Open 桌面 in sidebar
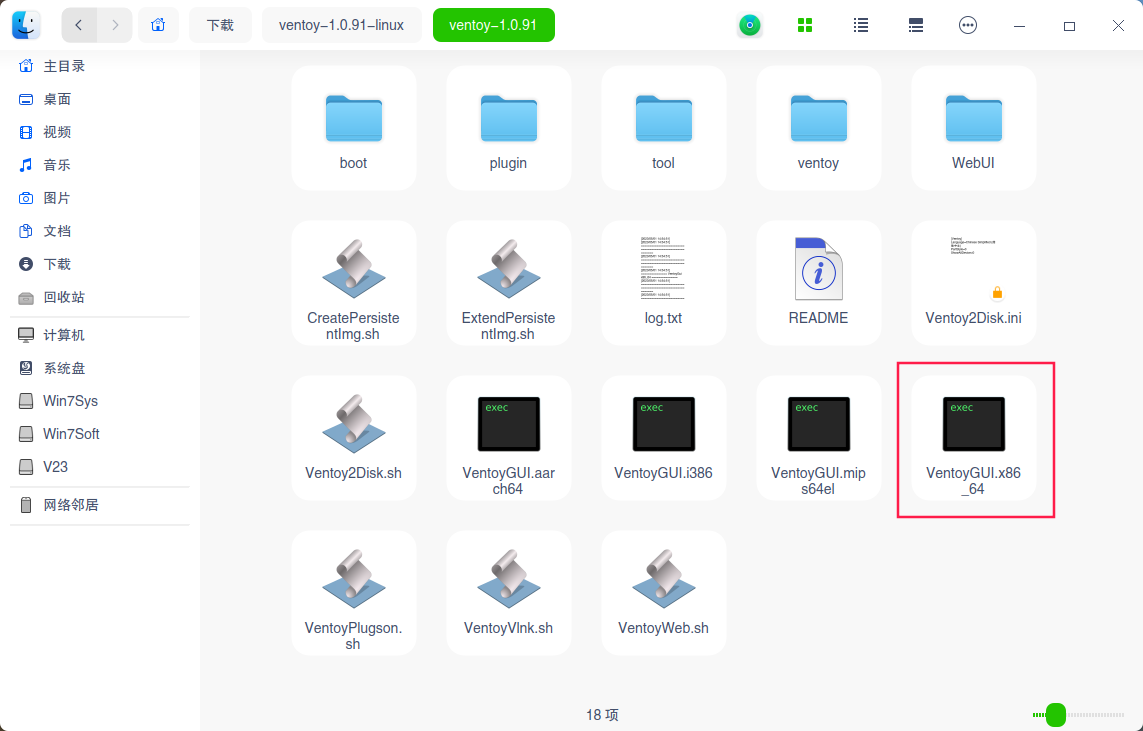Viewport: 1143px width, 731px height. tap(100, 99)
